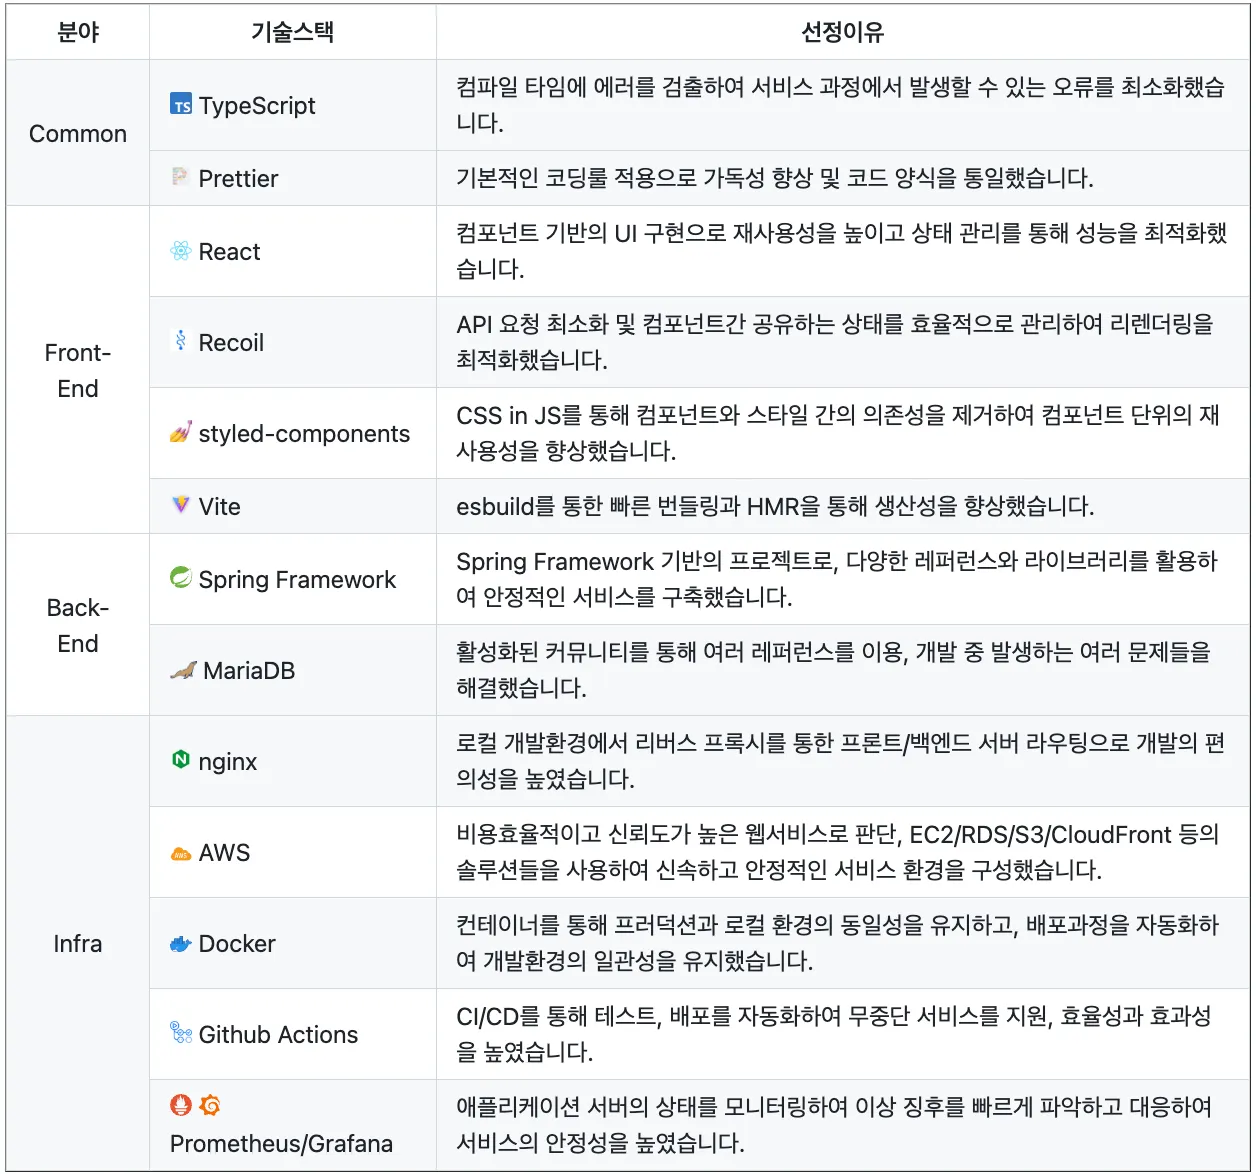Click the Recoil reason about API 요청 최소화
Image resolution: width=1256 pixels, height=1174 pixels.
click(835, 342)
